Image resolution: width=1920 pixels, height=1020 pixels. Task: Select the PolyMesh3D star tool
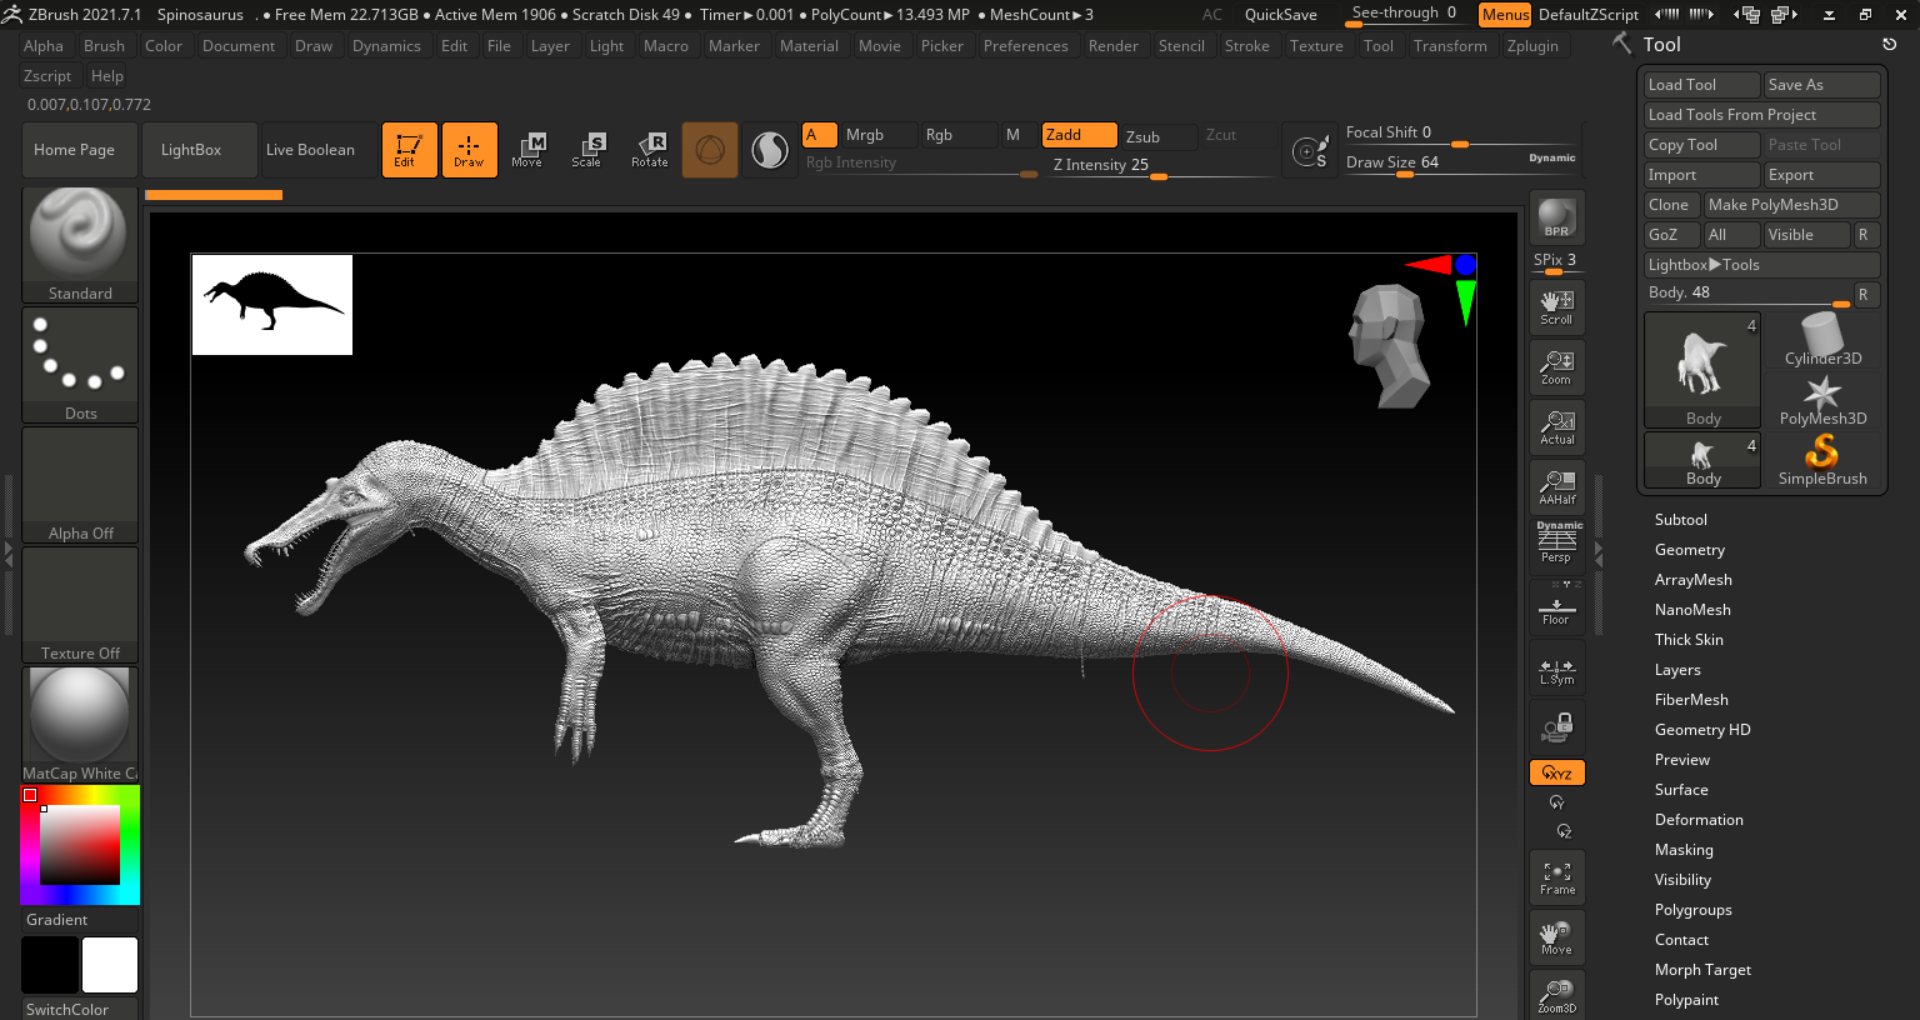coord(1822,401)
